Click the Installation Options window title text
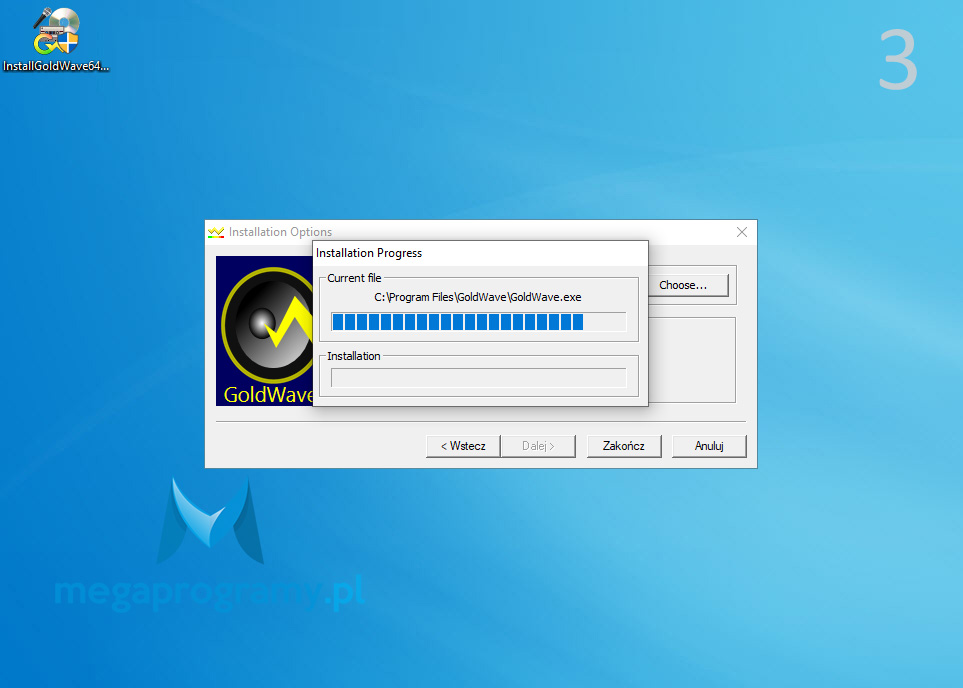This screenshot has width=963, height=688. point(280,232)
